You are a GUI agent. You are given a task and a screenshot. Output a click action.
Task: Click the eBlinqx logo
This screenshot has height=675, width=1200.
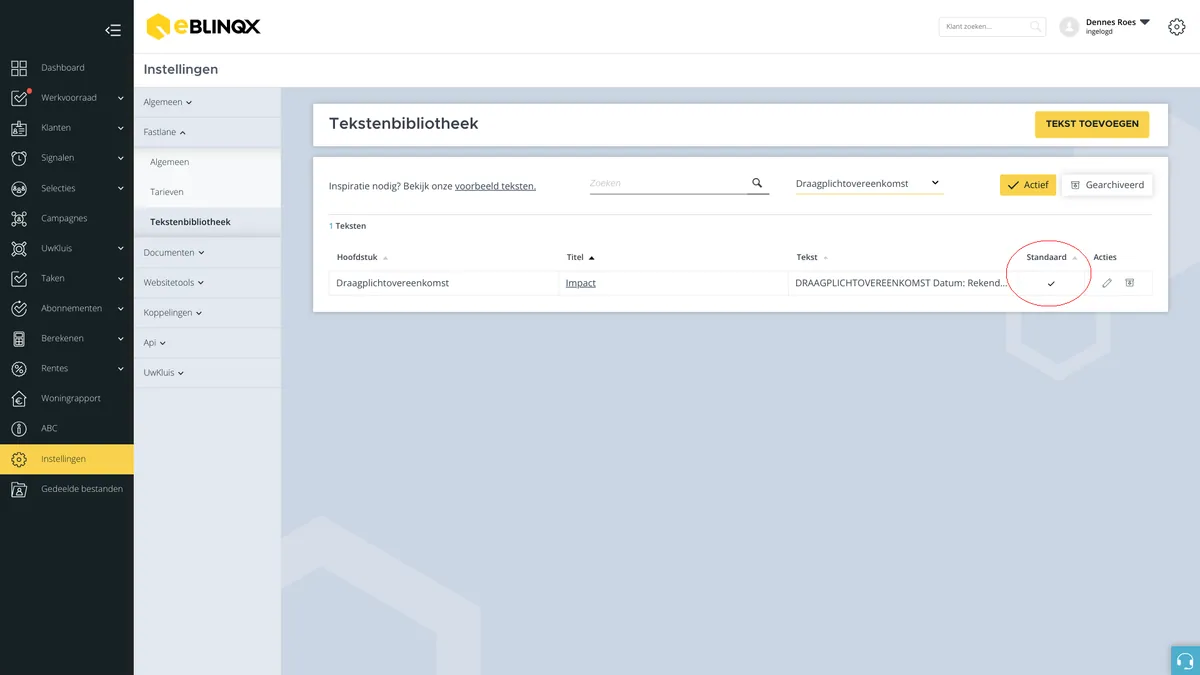[203, 27]
